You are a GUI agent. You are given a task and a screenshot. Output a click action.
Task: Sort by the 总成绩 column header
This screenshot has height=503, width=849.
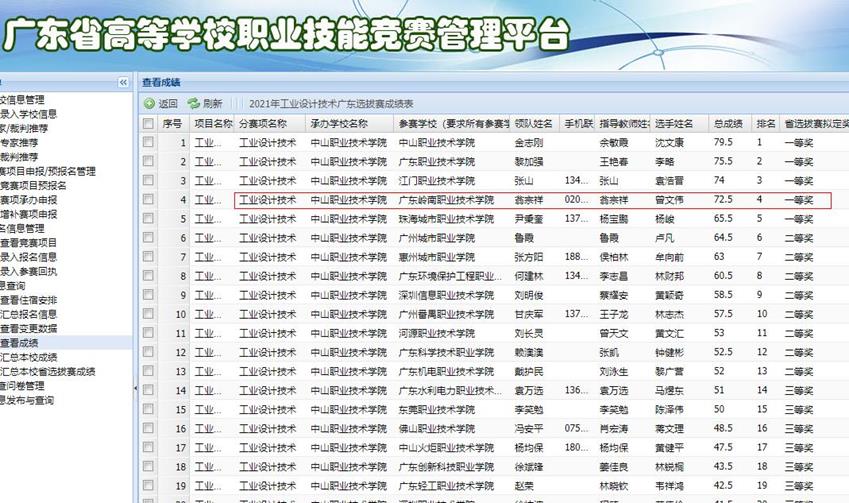click(x=727, y=124)
